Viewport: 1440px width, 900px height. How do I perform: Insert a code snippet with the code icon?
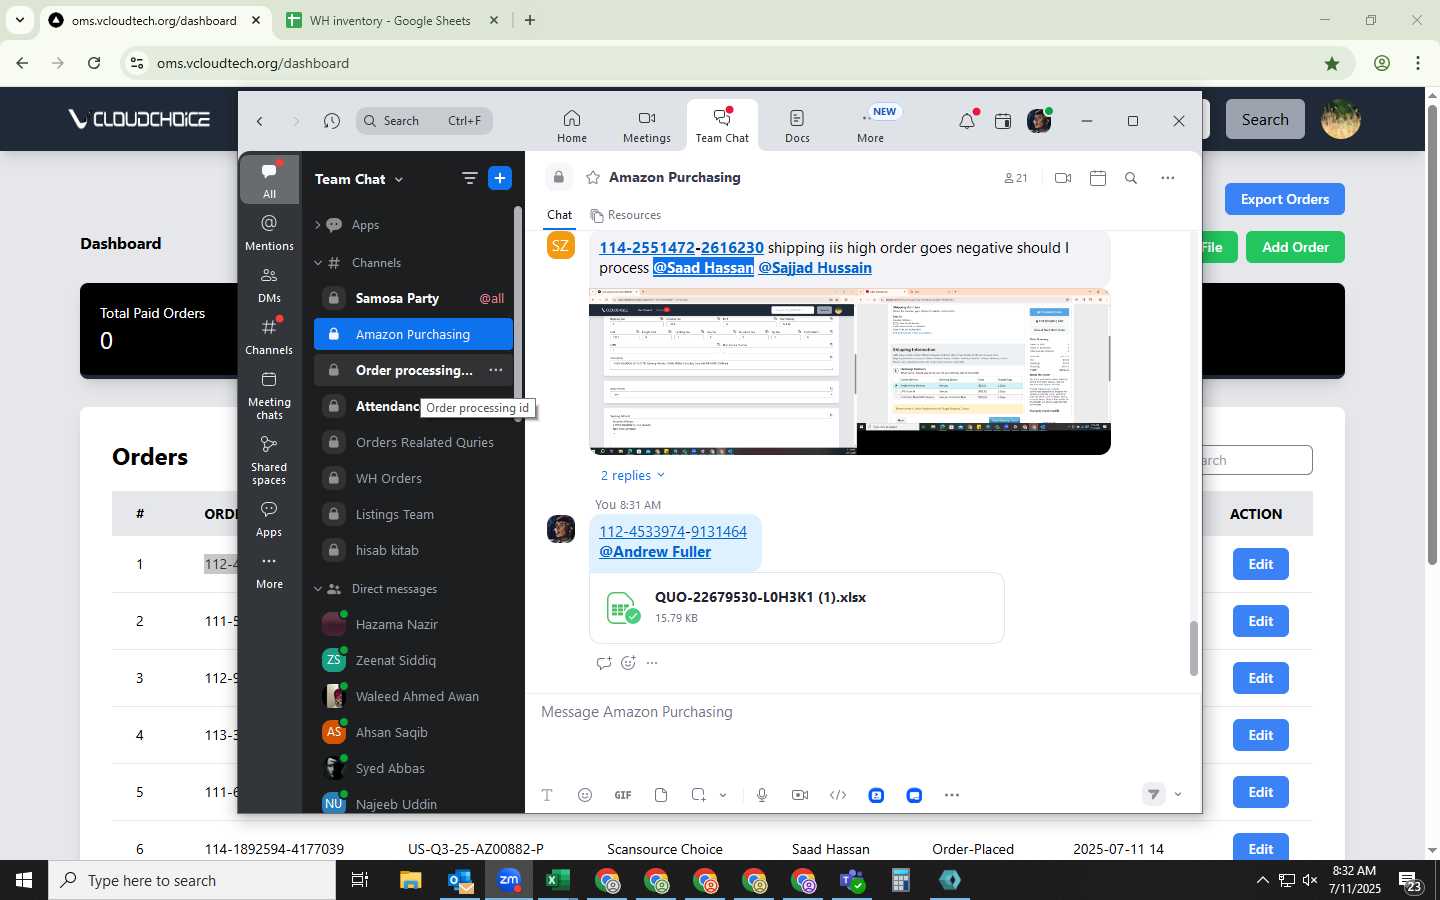point(838,795)
